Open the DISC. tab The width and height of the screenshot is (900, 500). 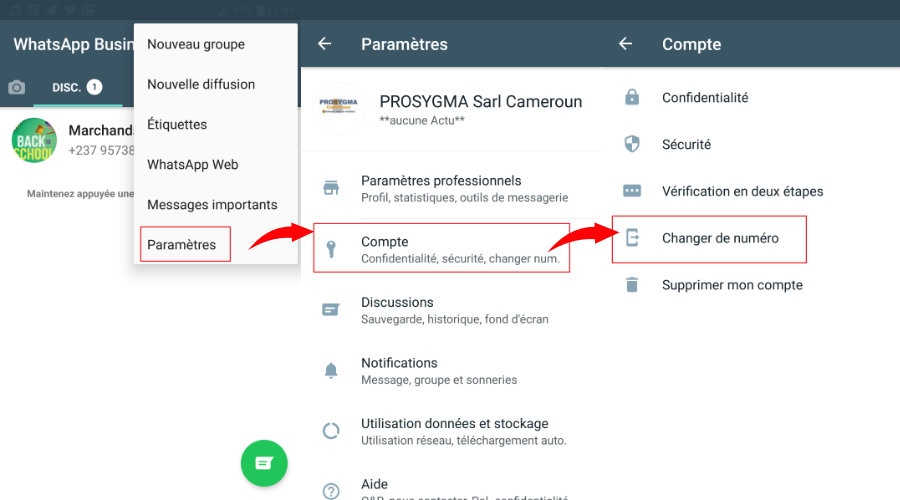pos(77,87)
